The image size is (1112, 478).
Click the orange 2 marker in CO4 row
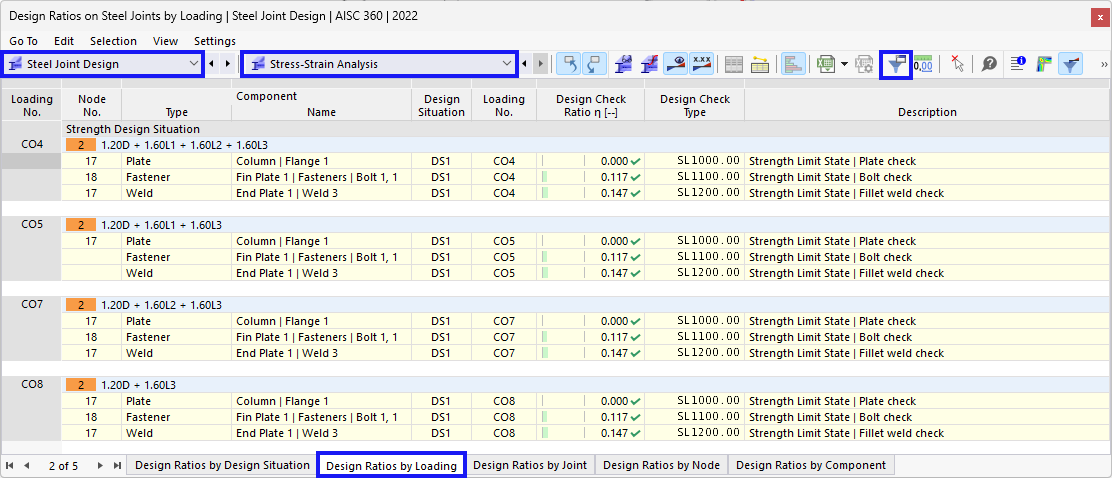tap(80, 145)
